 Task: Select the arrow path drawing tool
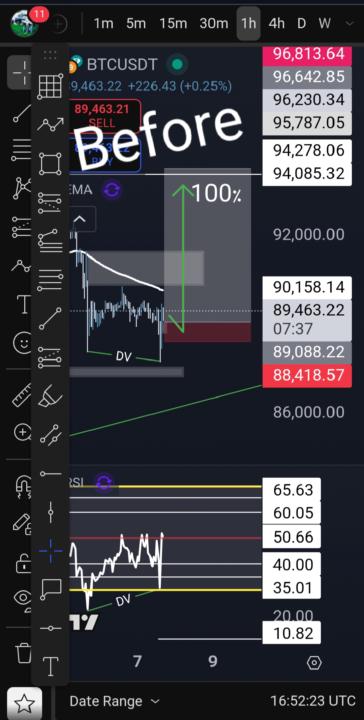tap(50, 124)
